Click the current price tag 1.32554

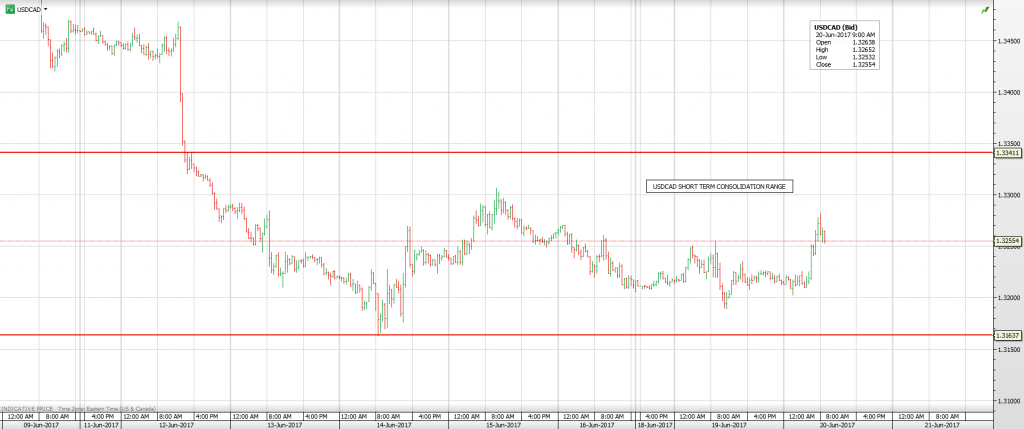point(1007,241)
